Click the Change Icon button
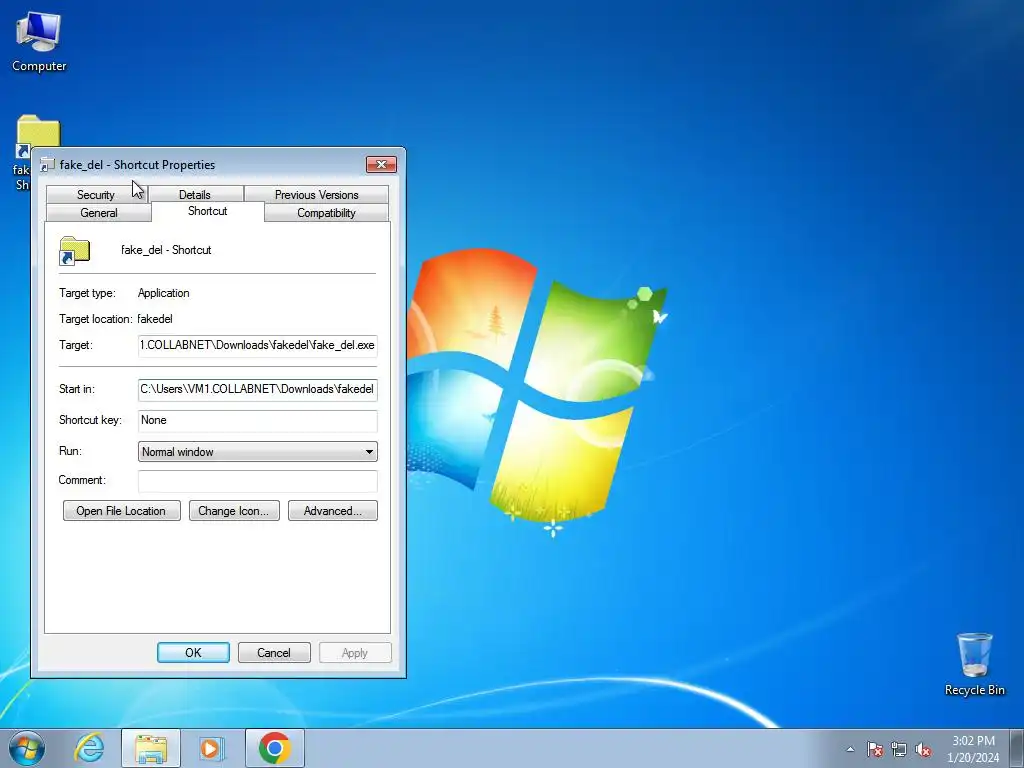The image size is (1024, 768). point(234,511)
